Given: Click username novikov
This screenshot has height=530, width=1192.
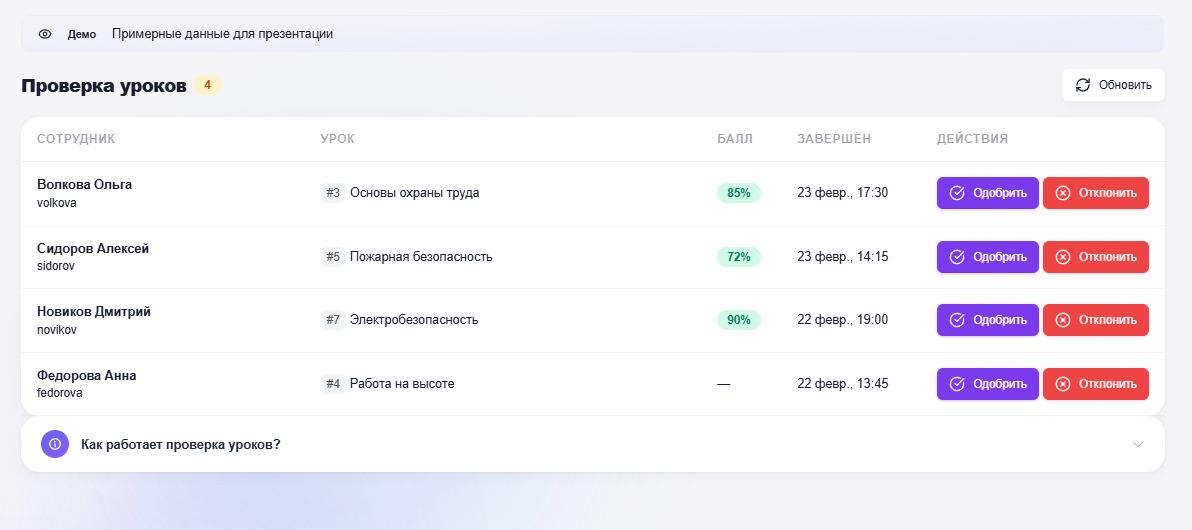Looking at the screenshot, I should point(57,330).
